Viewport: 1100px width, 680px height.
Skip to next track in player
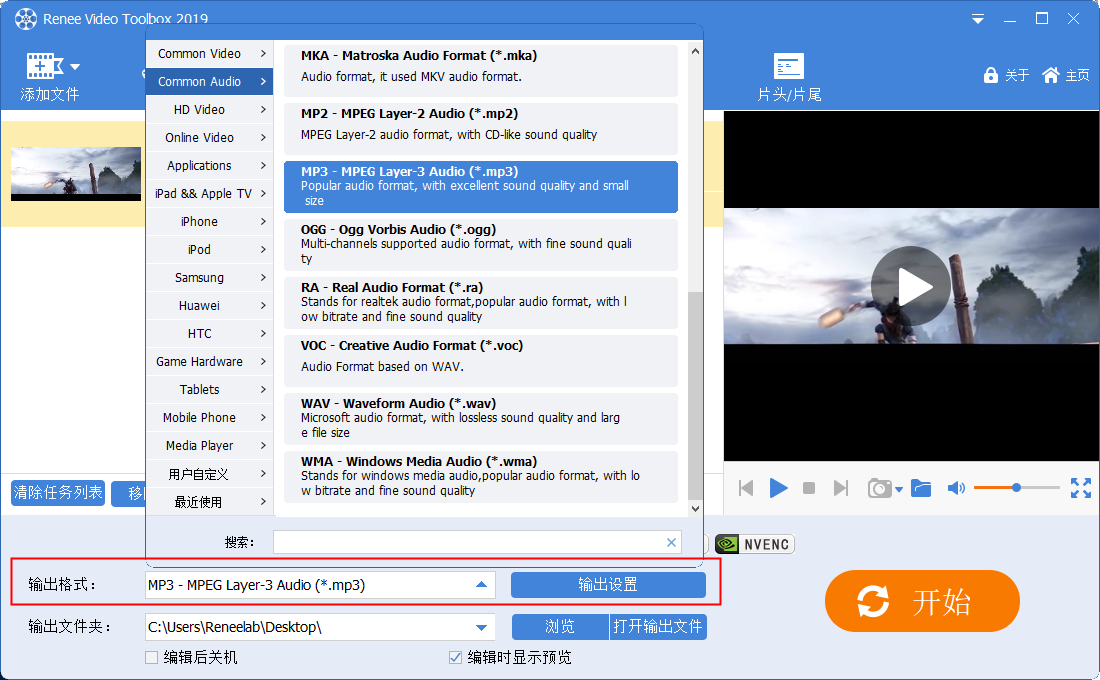[x=840, y=488]
